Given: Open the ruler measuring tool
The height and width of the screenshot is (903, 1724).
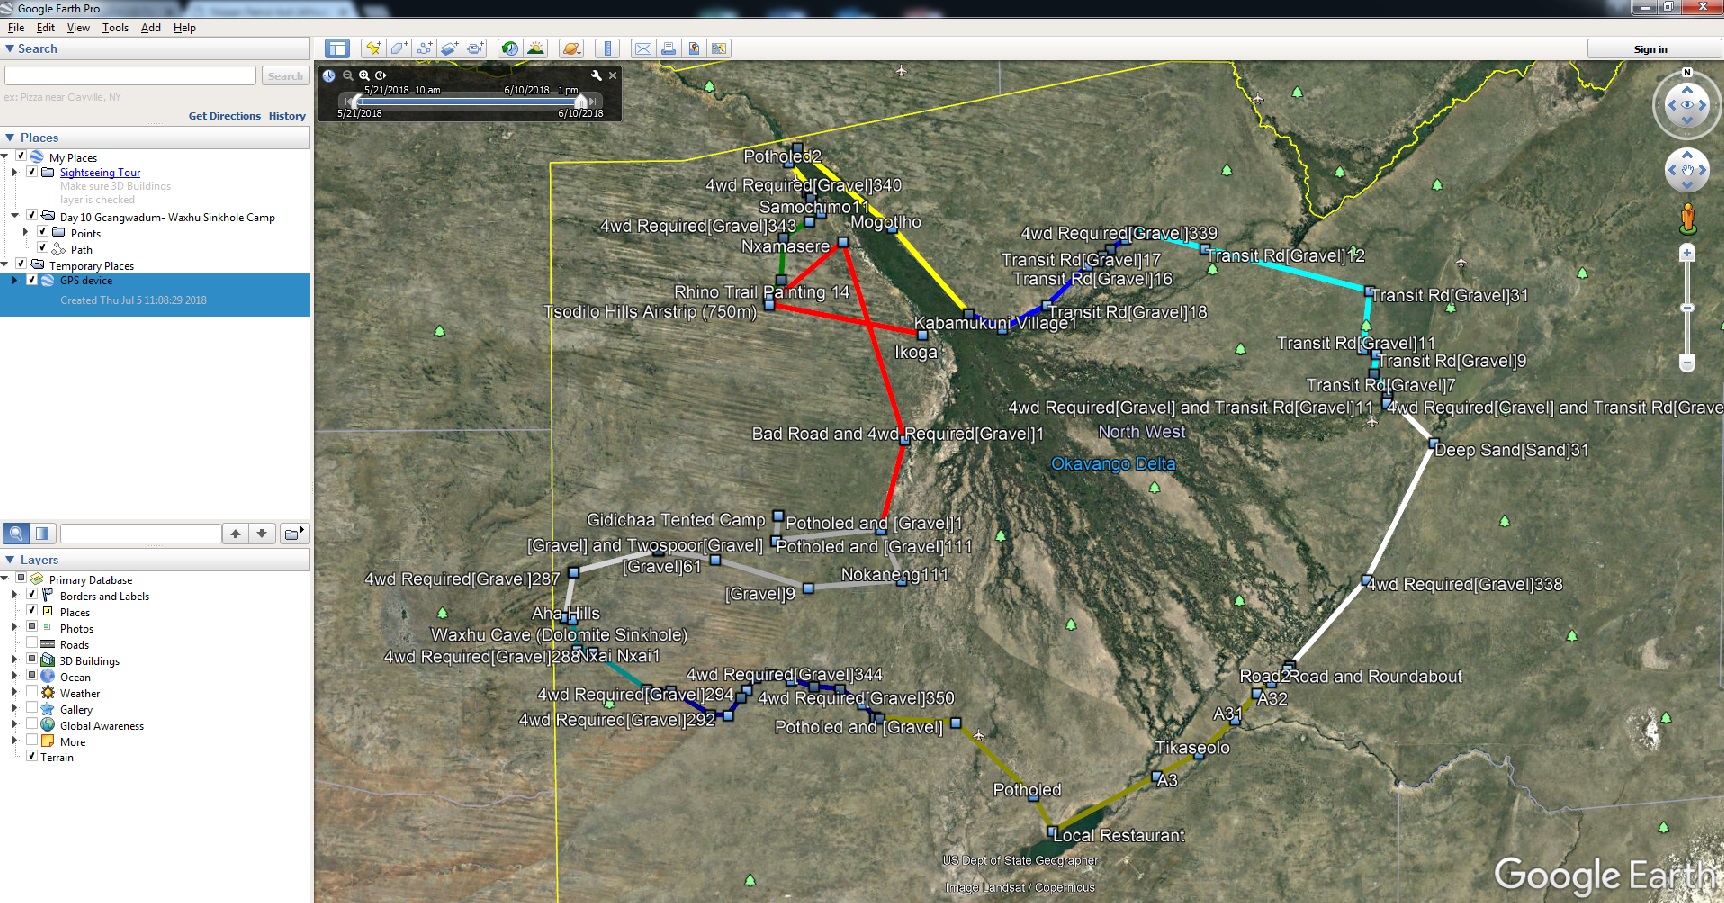Looking at the screenshot, I should point(608,48).
